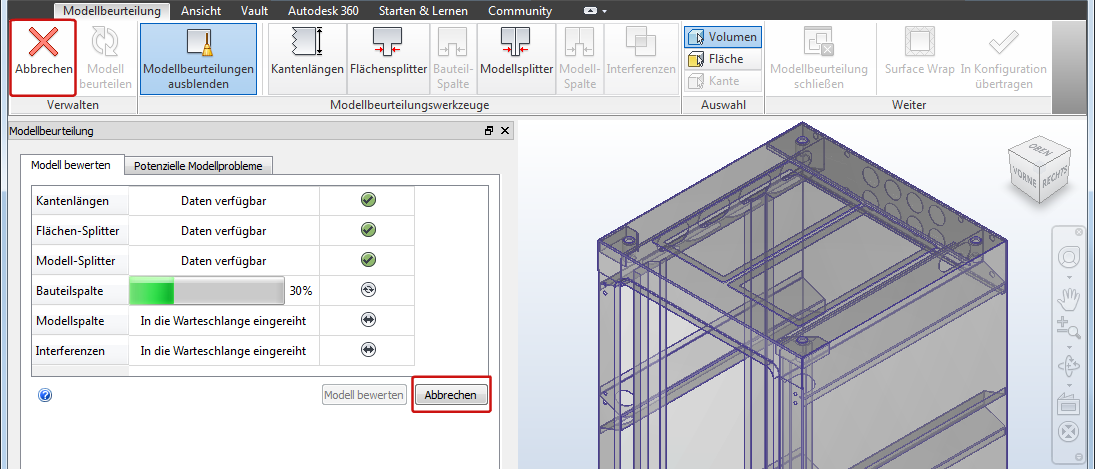Click the Modell bewerten button

(x=364, y=395)
